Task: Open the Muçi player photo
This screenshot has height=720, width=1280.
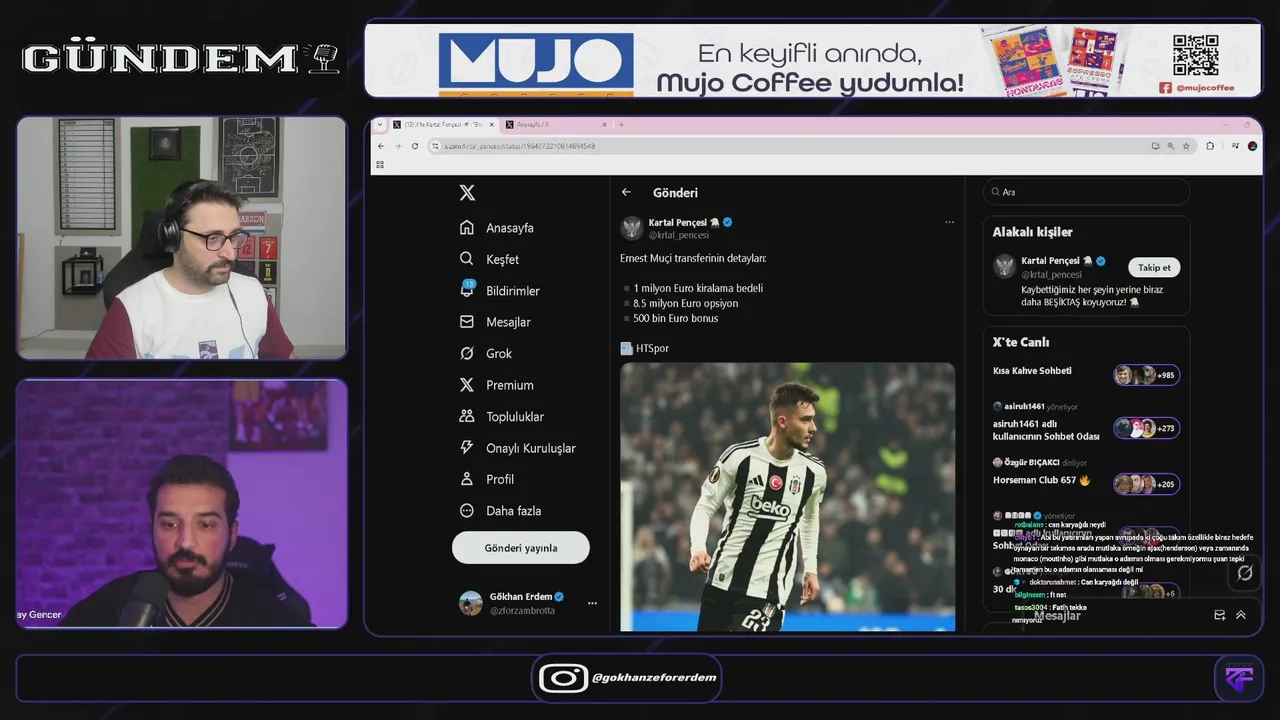Action: tap(788, 496)
